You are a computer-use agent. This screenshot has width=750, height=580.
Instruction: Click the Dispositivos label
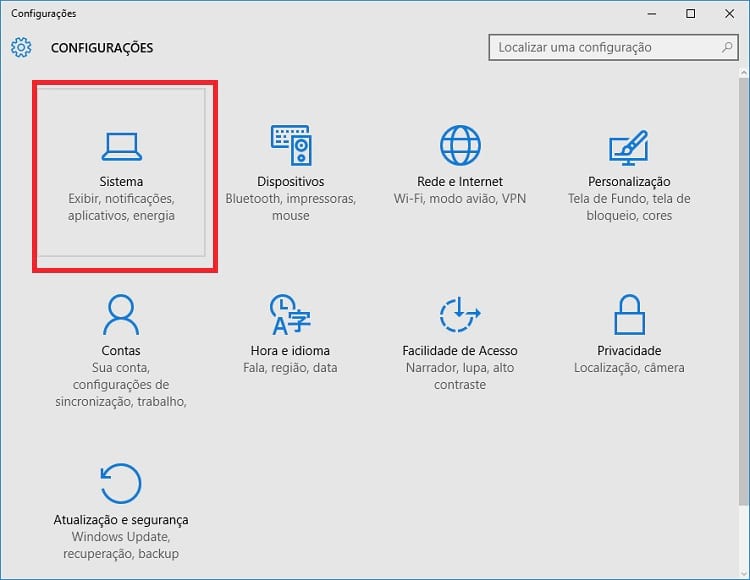pos(290,182)
